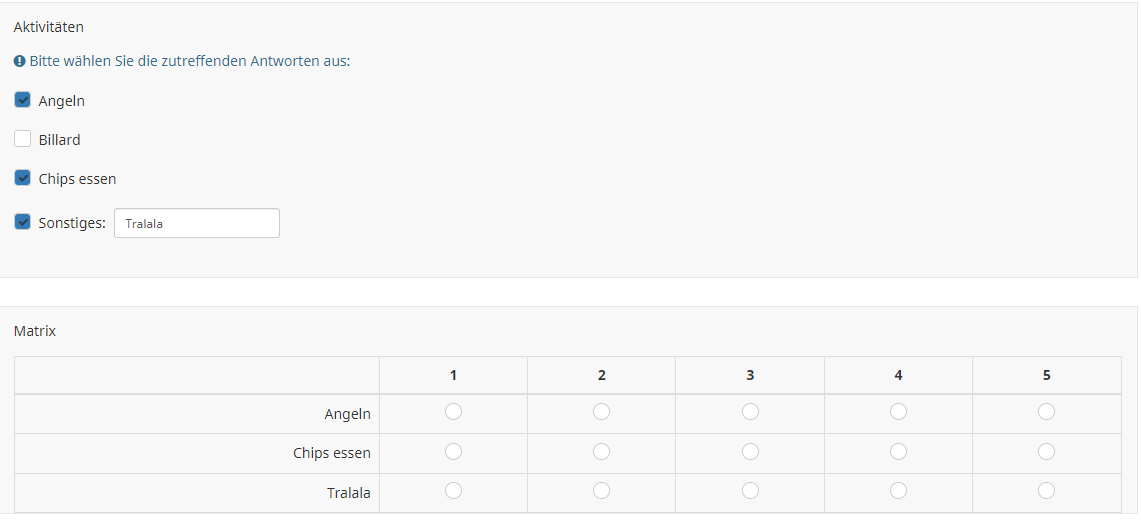
Task: Click the Sonstiges text field containing Tralala
Action: tap(197, 223)
